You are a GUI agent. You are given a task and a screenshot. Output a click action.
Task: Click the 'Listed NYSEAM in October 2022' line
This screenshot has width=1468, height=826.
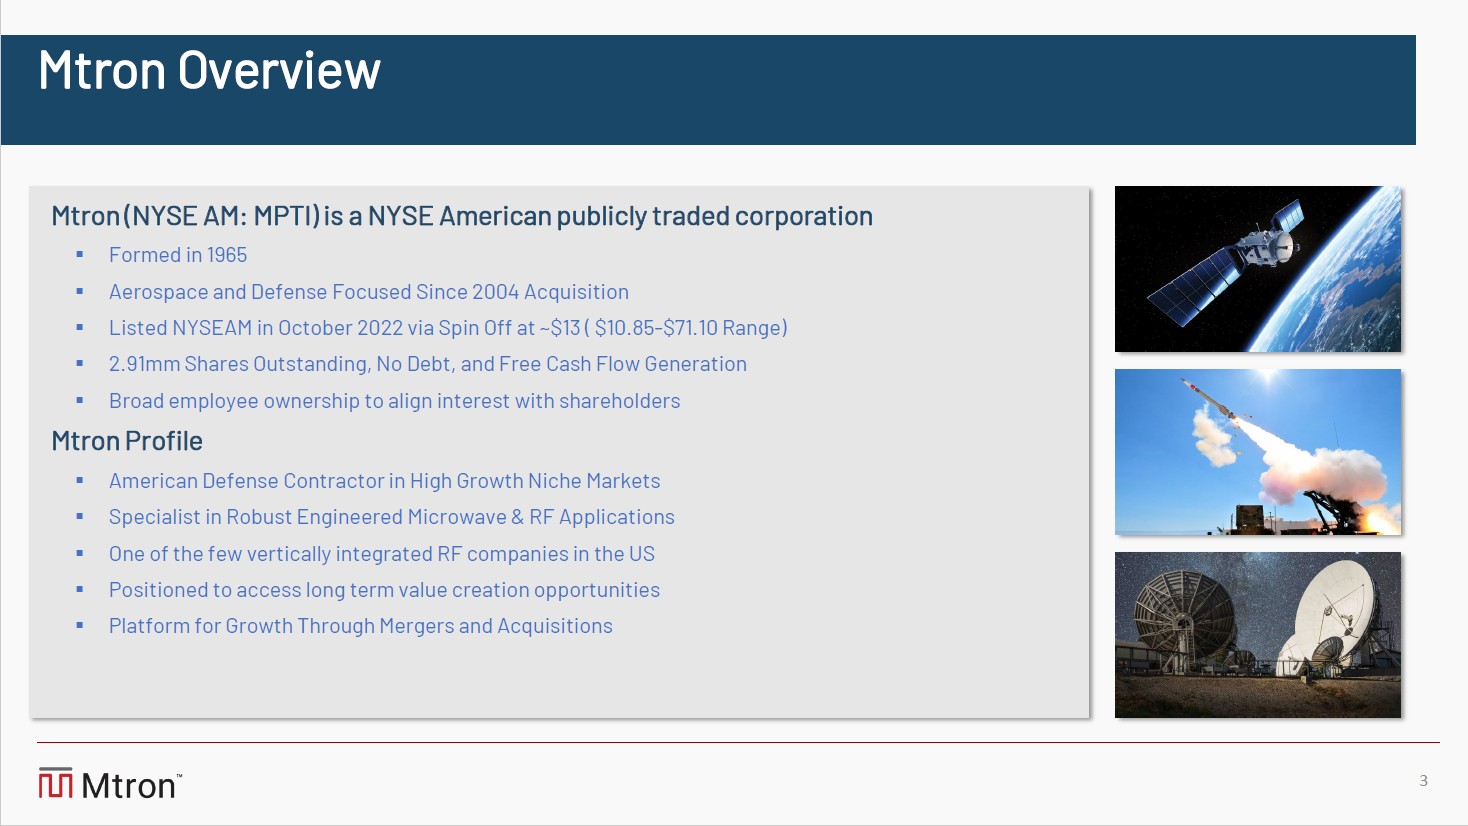(x=447, y=328)
